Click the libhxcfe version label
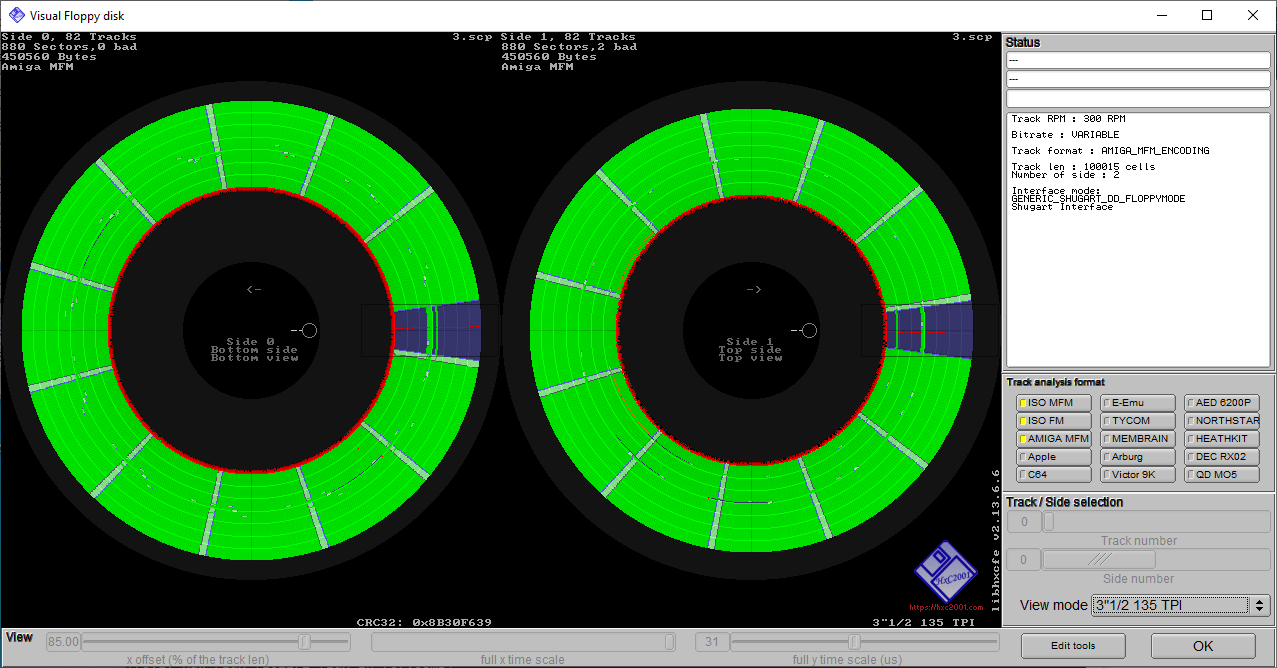Screen dimensions: 1277x668 click(994, 540)
